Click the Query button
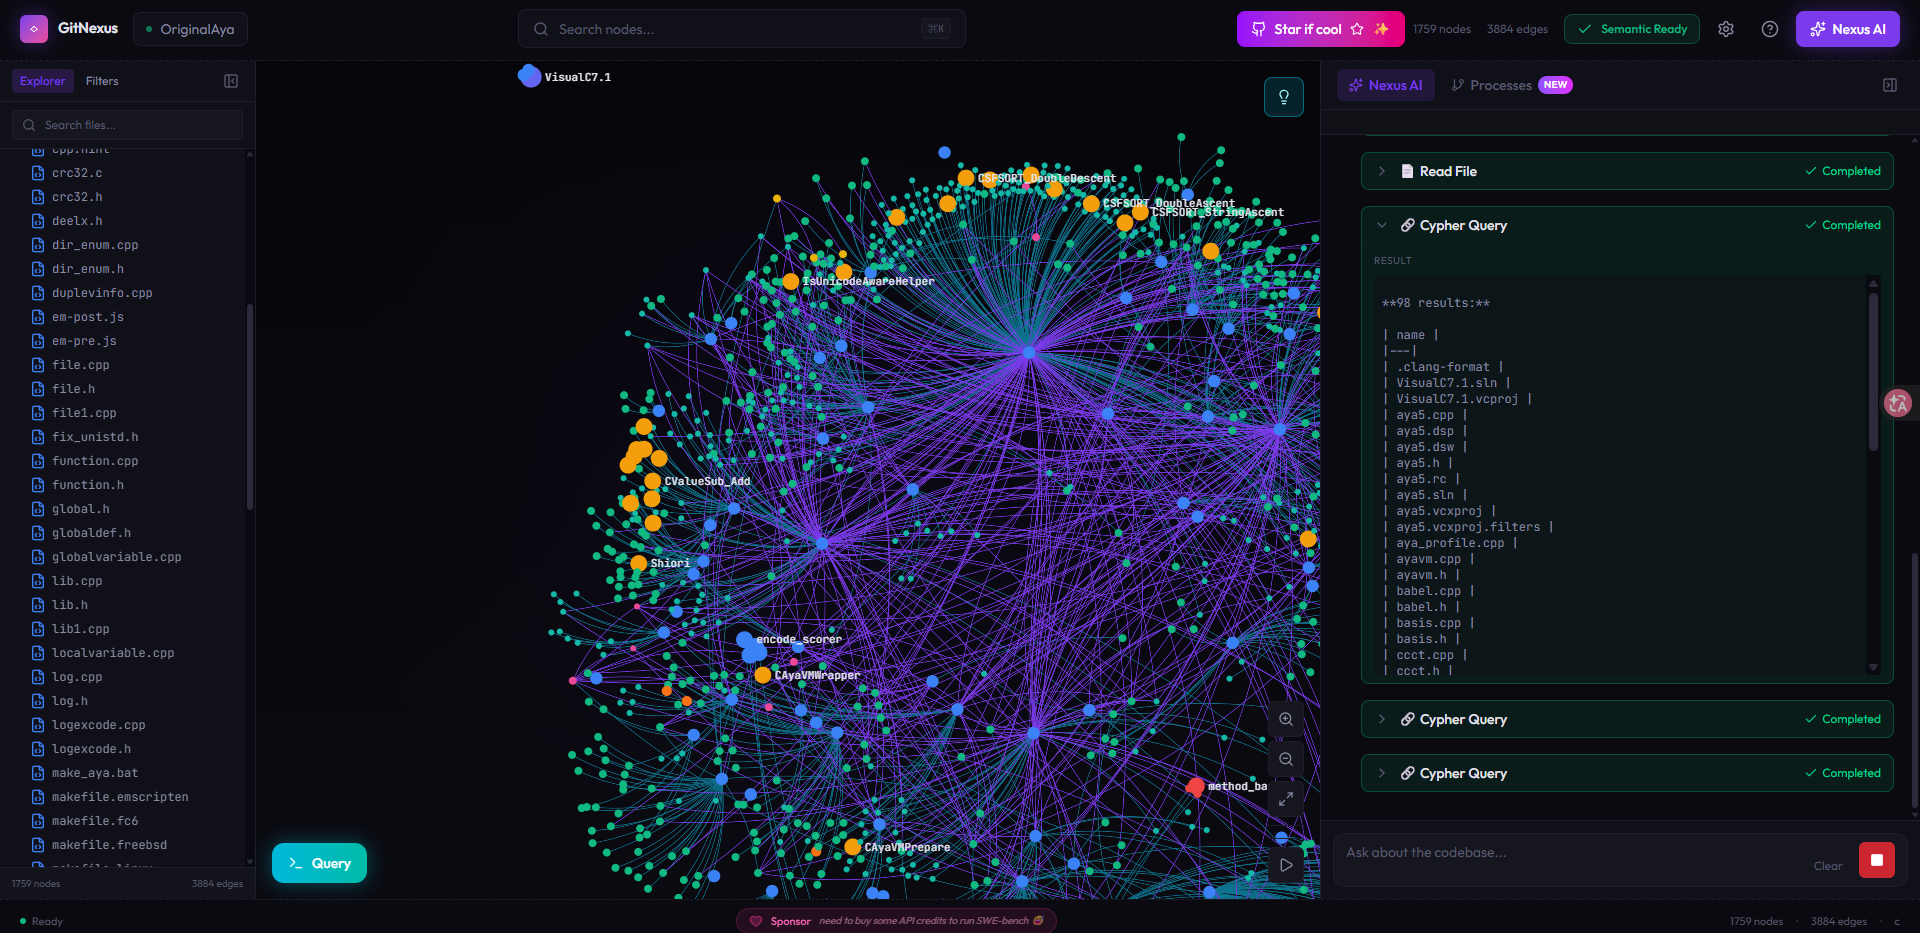 [x=319, y=863]
